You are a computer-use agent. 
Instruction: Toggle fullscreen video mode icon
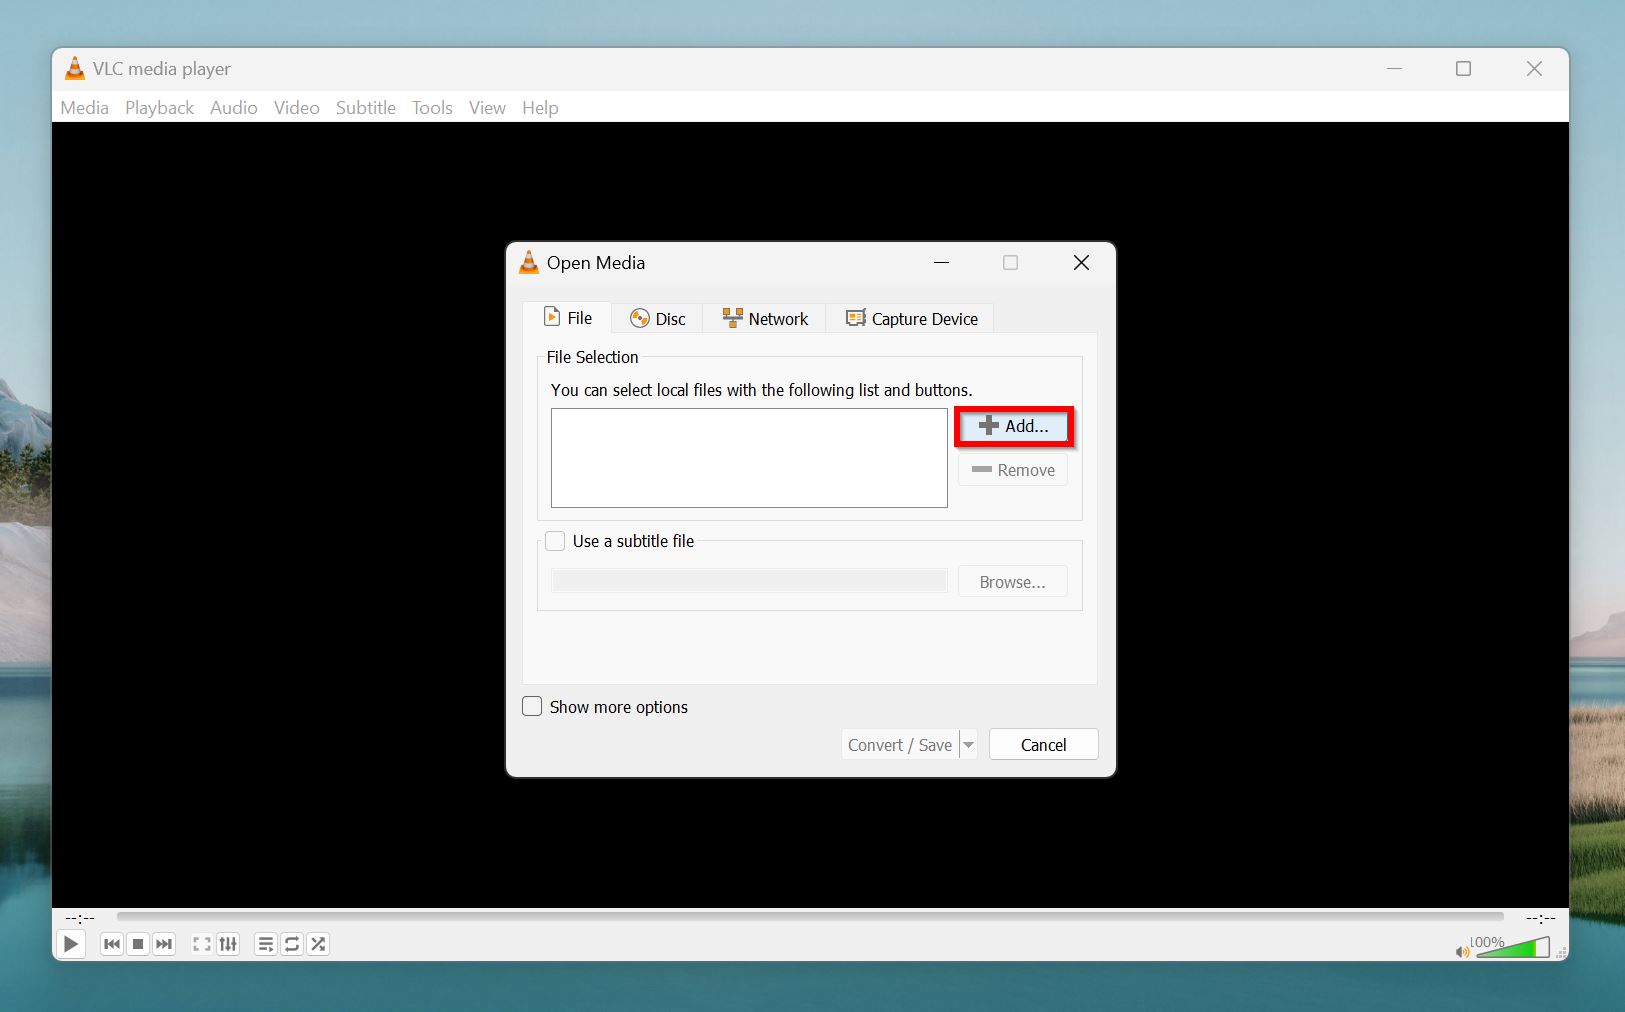tap(202, 944)
